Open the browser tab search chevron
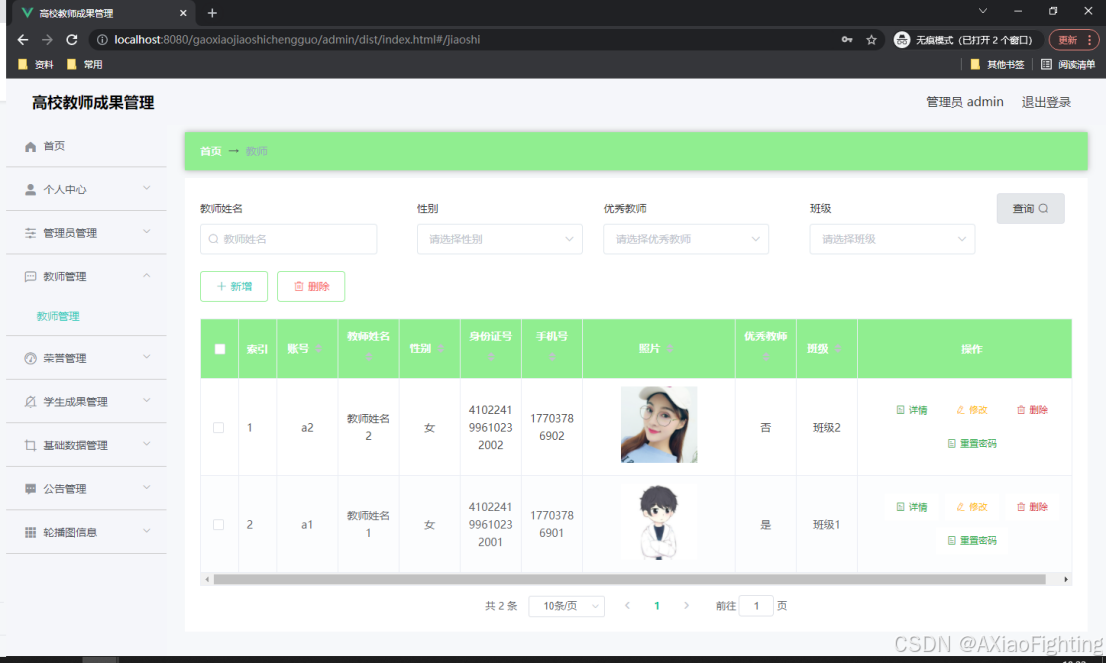This screenshot has width=1107, height=664. [983, 11]
